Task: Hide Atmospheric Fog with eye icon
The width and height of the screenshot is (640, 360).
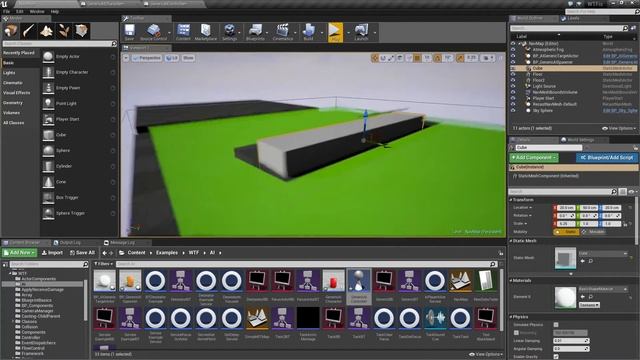Action: [513, 50]
